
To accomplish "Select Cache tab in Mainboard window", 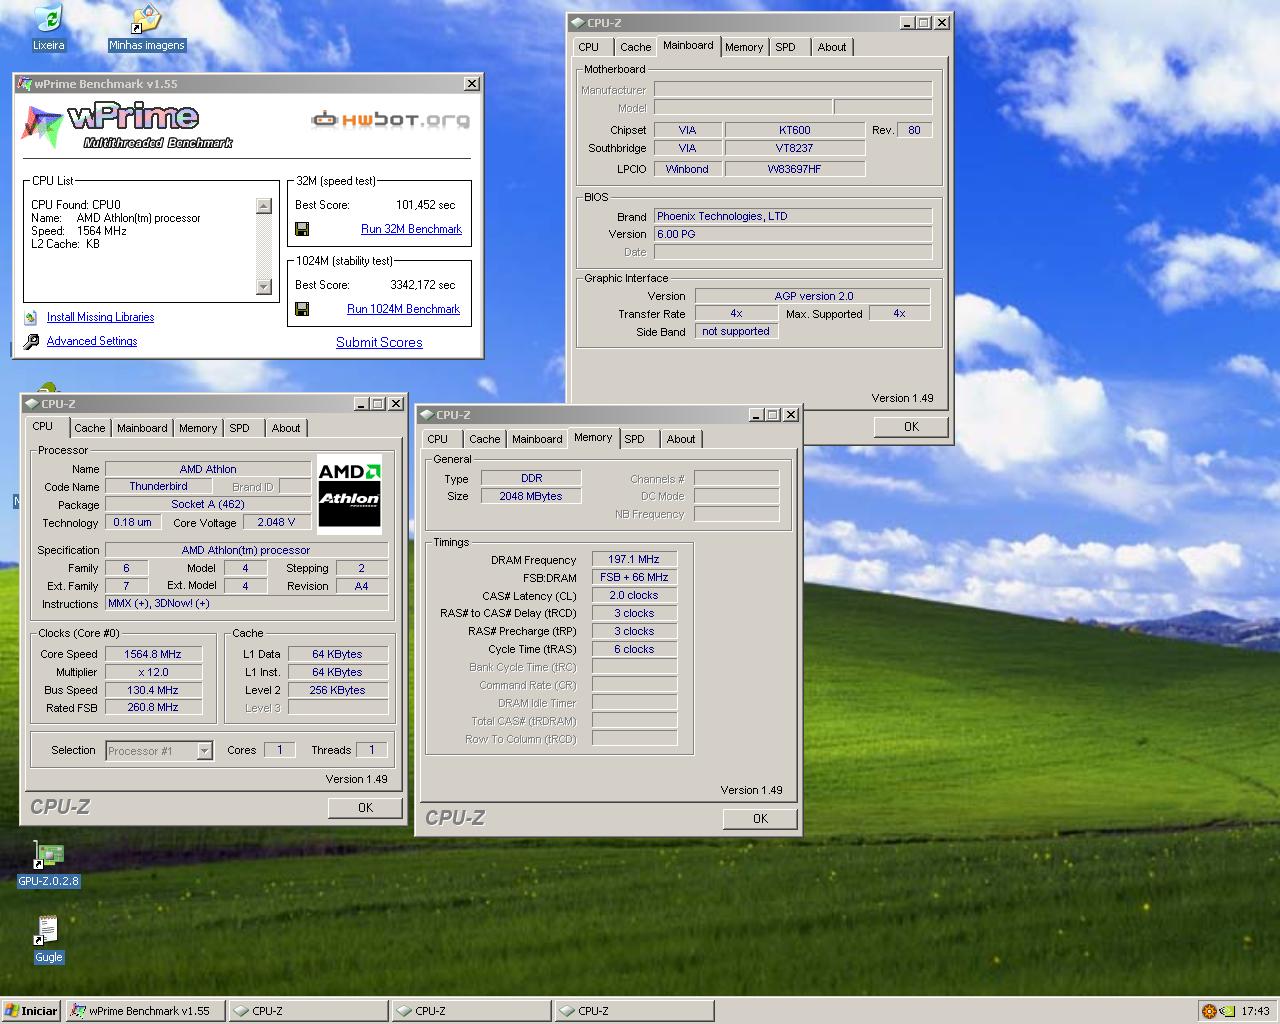I will tap(635, 47).
